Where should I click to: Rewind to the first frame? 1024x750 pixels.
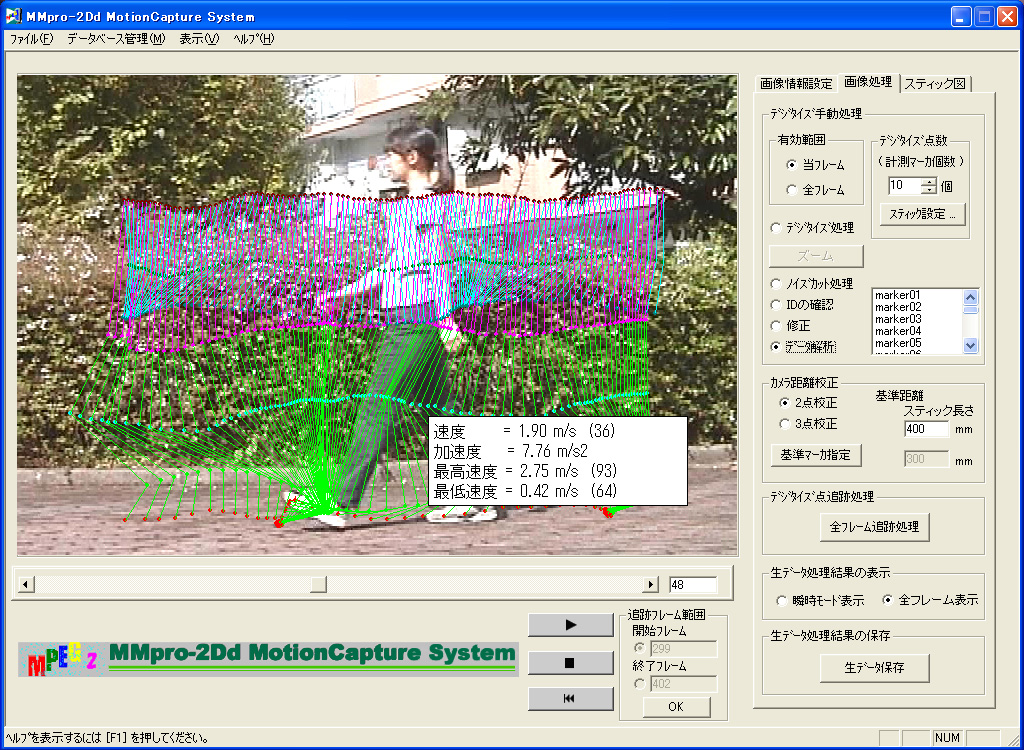(571, 698)
